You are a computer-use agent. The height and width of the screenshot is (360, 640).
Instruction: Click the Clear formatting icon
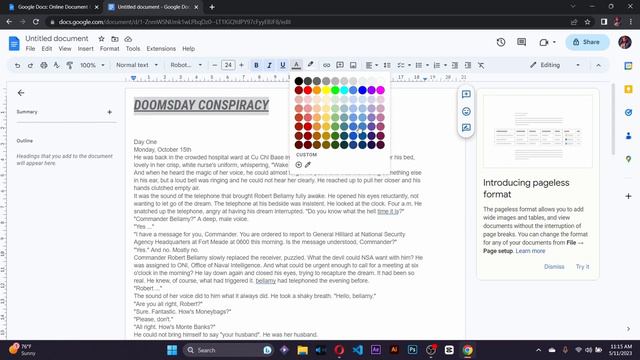481,65
